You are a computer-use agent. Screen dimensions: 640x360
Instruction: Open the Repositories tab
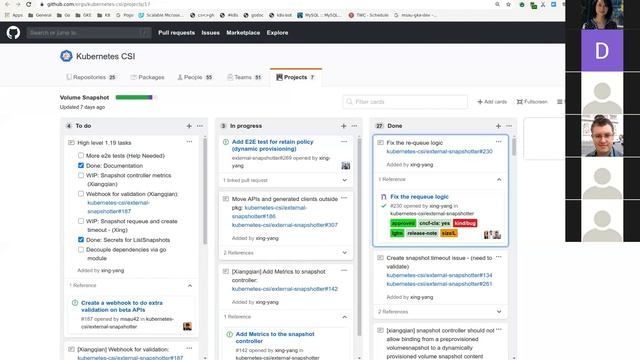tap(91, 77)
